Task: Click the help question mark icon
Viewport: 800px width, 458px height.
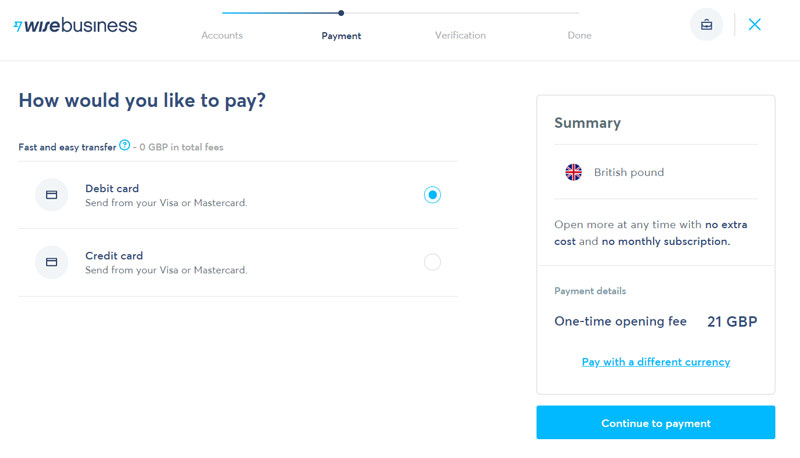Action: (x=124, y=145)
